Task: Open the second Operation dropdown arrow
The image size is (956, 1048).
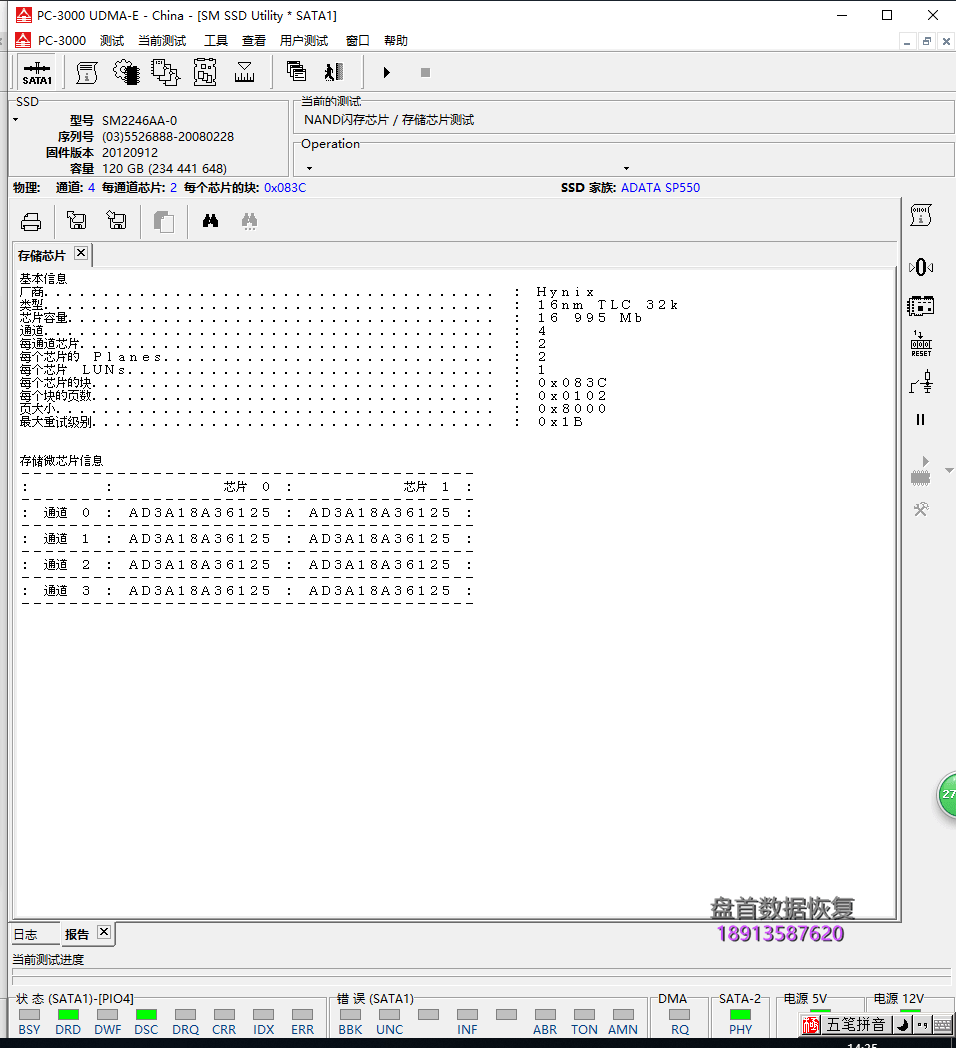Action: pos(626,168)
